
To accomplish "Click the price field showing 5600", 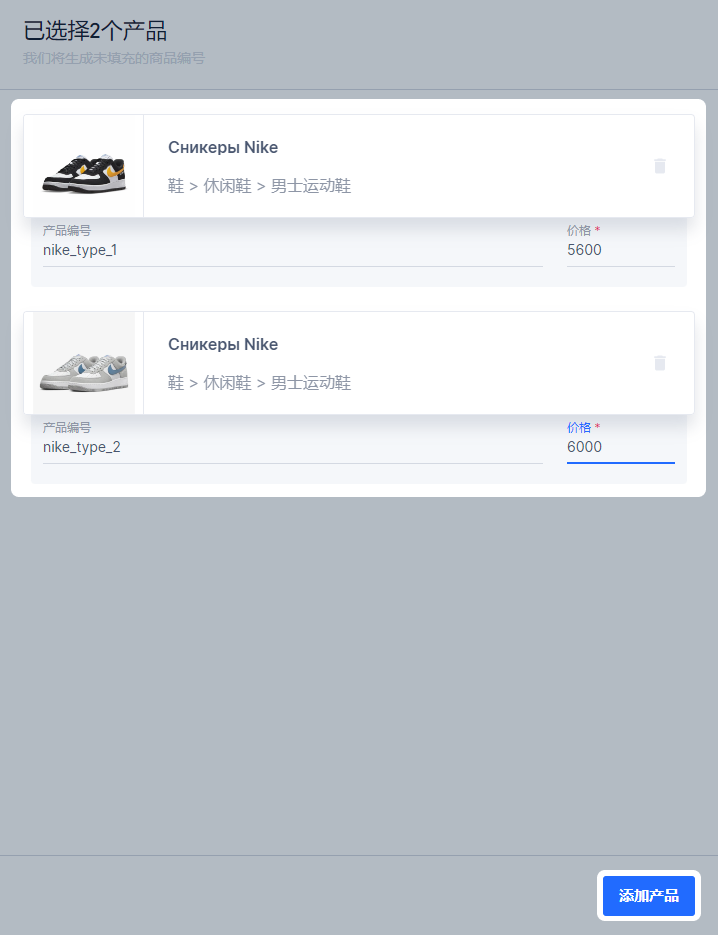I will point(620,250).
